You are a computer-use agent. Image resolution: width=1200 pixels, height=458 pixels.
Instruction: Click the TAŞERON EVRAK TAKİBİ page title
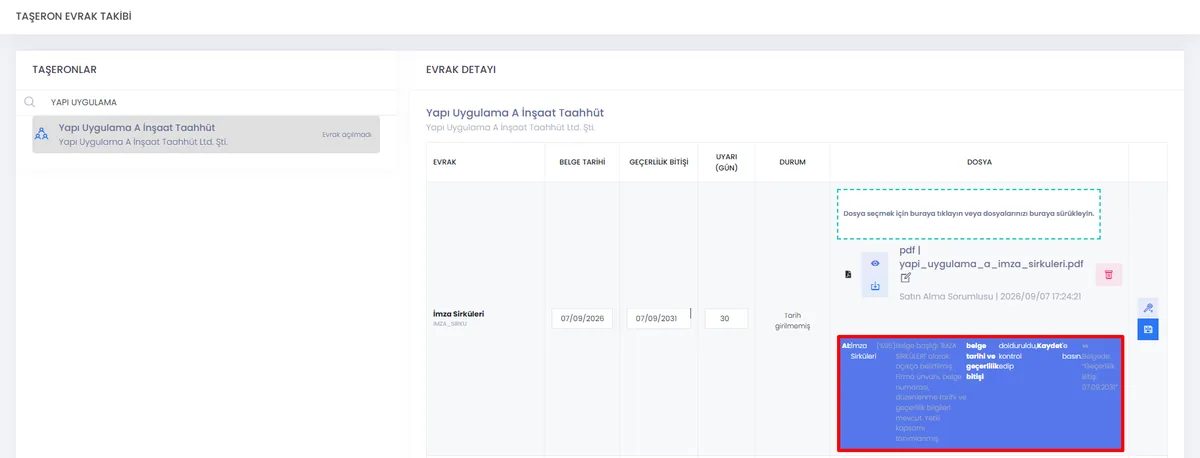(74, 17)
